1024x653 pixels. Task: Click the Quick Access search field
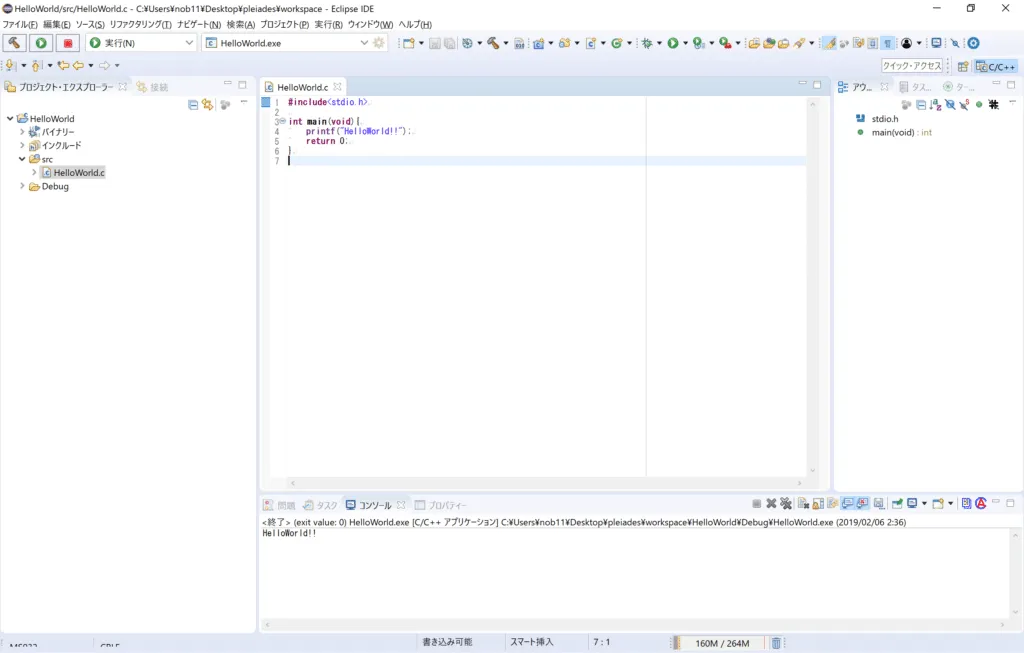click(x=912, y=66)
